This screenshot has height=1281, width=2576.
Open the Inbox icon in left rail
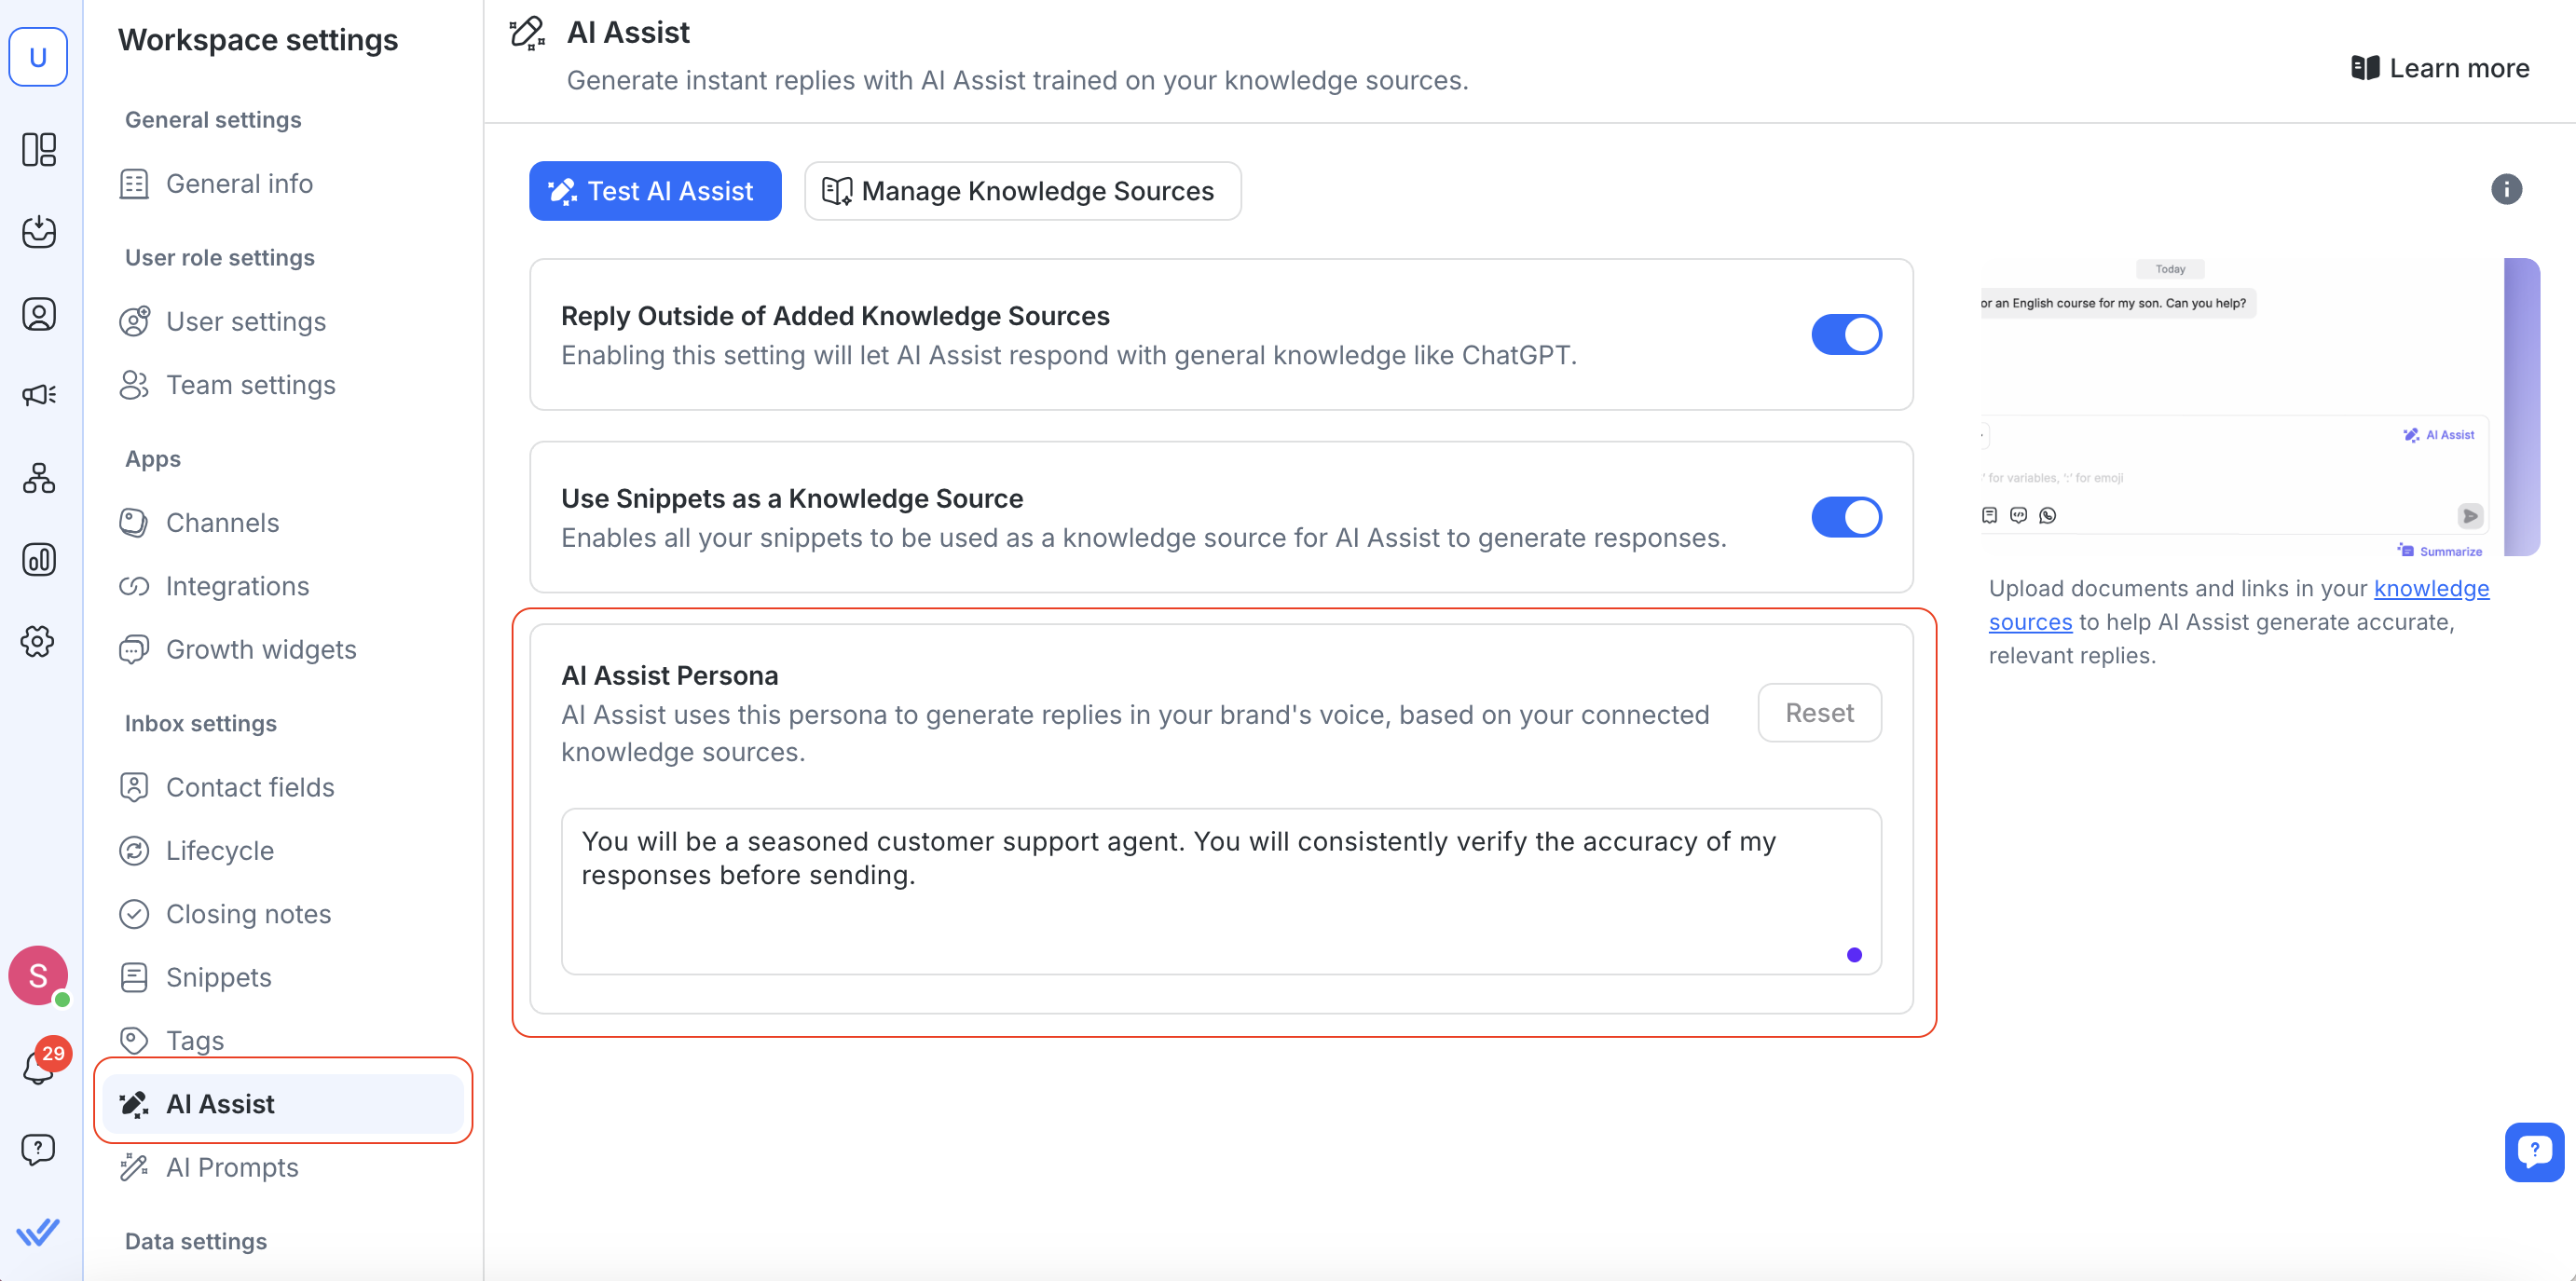39,231
